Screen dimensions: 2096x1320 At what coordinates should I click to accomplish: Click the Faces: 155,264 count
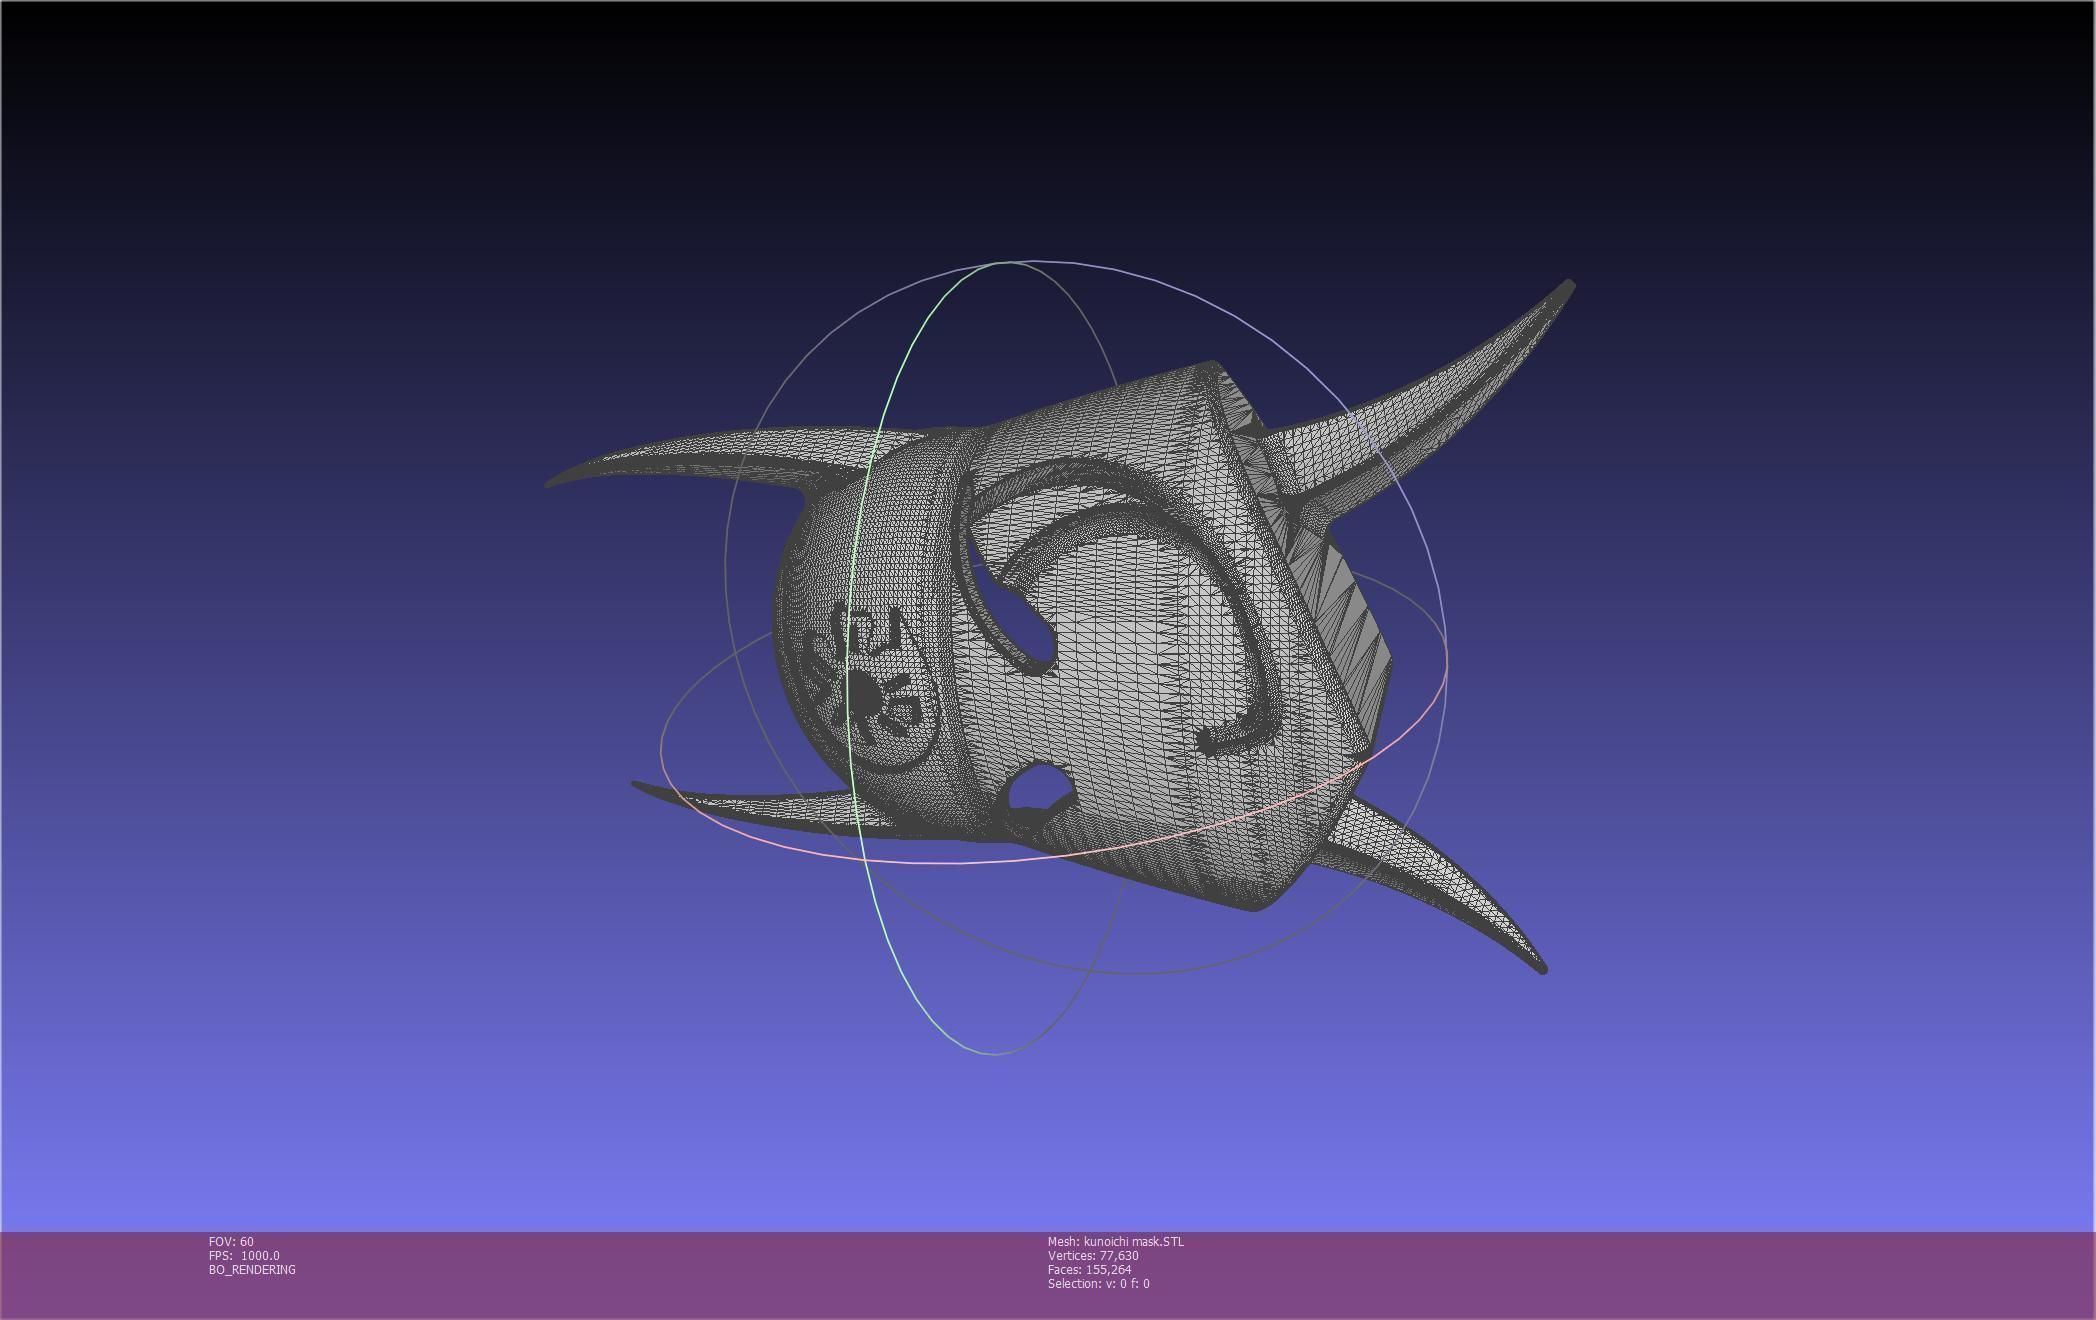pyautogui.click(x=1089, y=1270)
